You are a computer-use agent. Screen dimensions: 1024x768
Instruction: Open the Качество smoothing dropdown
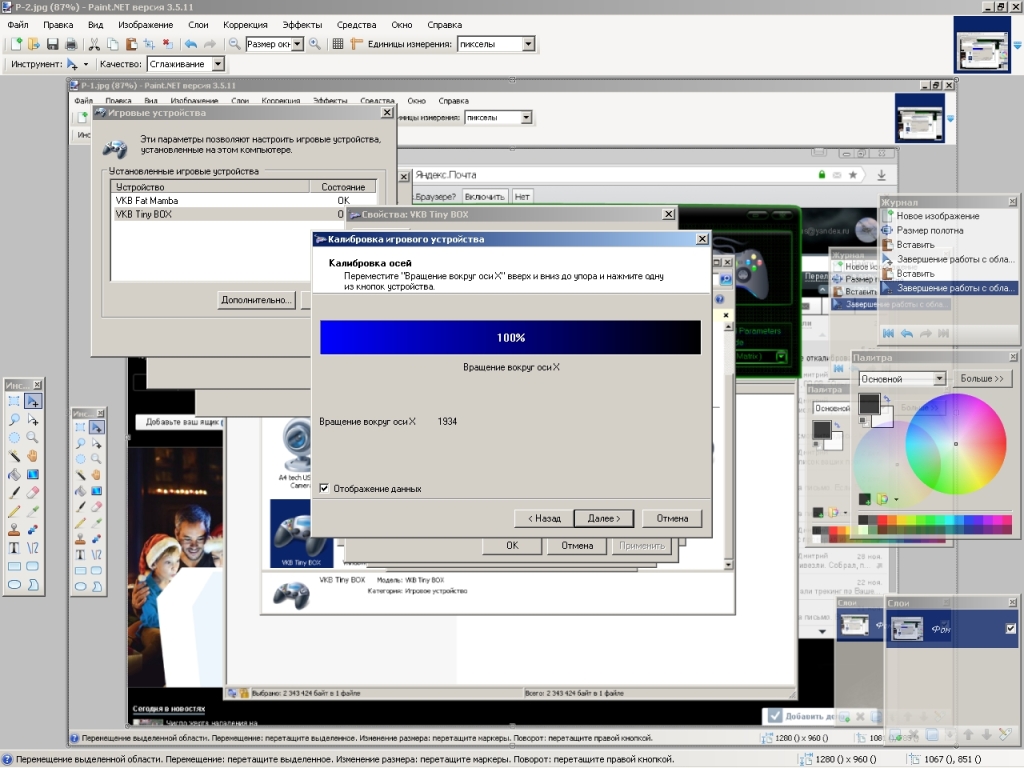(x=217, y=64)
